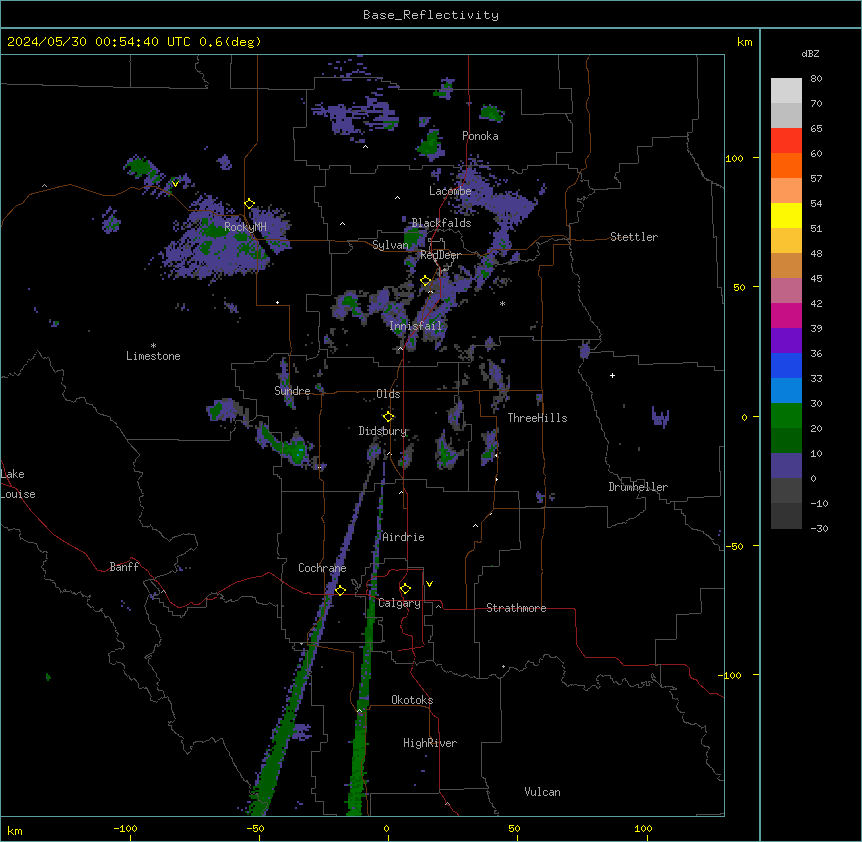Click the Banff label
The width and height of the screenshot is (862, 842).
tap(124, 567)
